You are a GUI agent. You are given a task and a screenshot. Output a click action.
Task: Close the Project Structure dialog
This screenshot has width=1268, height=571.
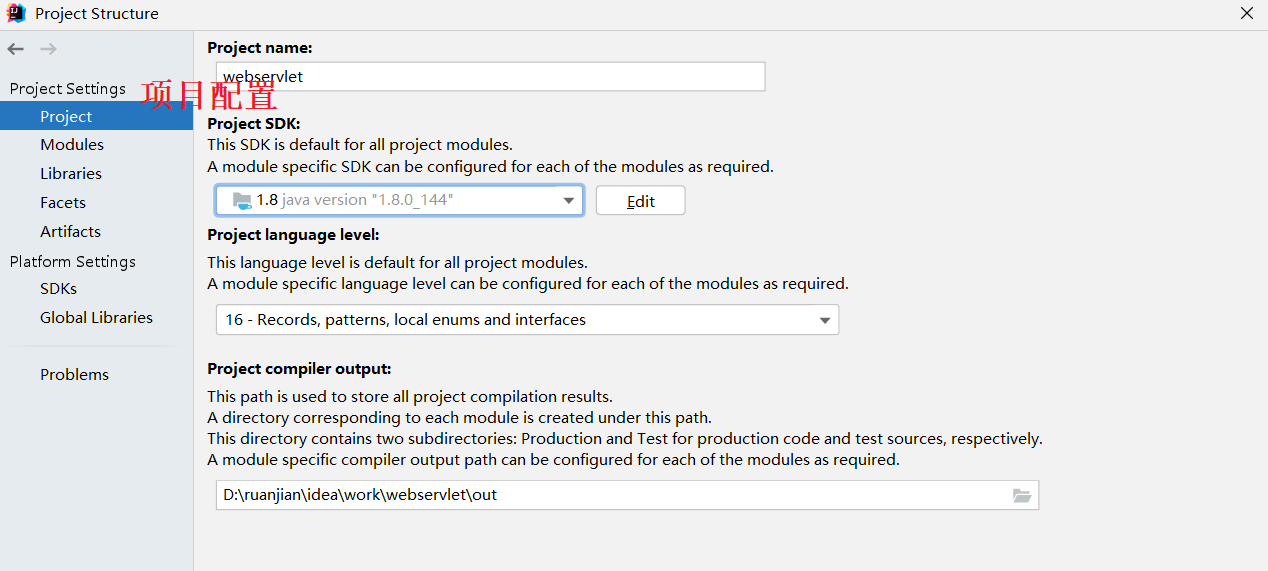click(1247, 13)
